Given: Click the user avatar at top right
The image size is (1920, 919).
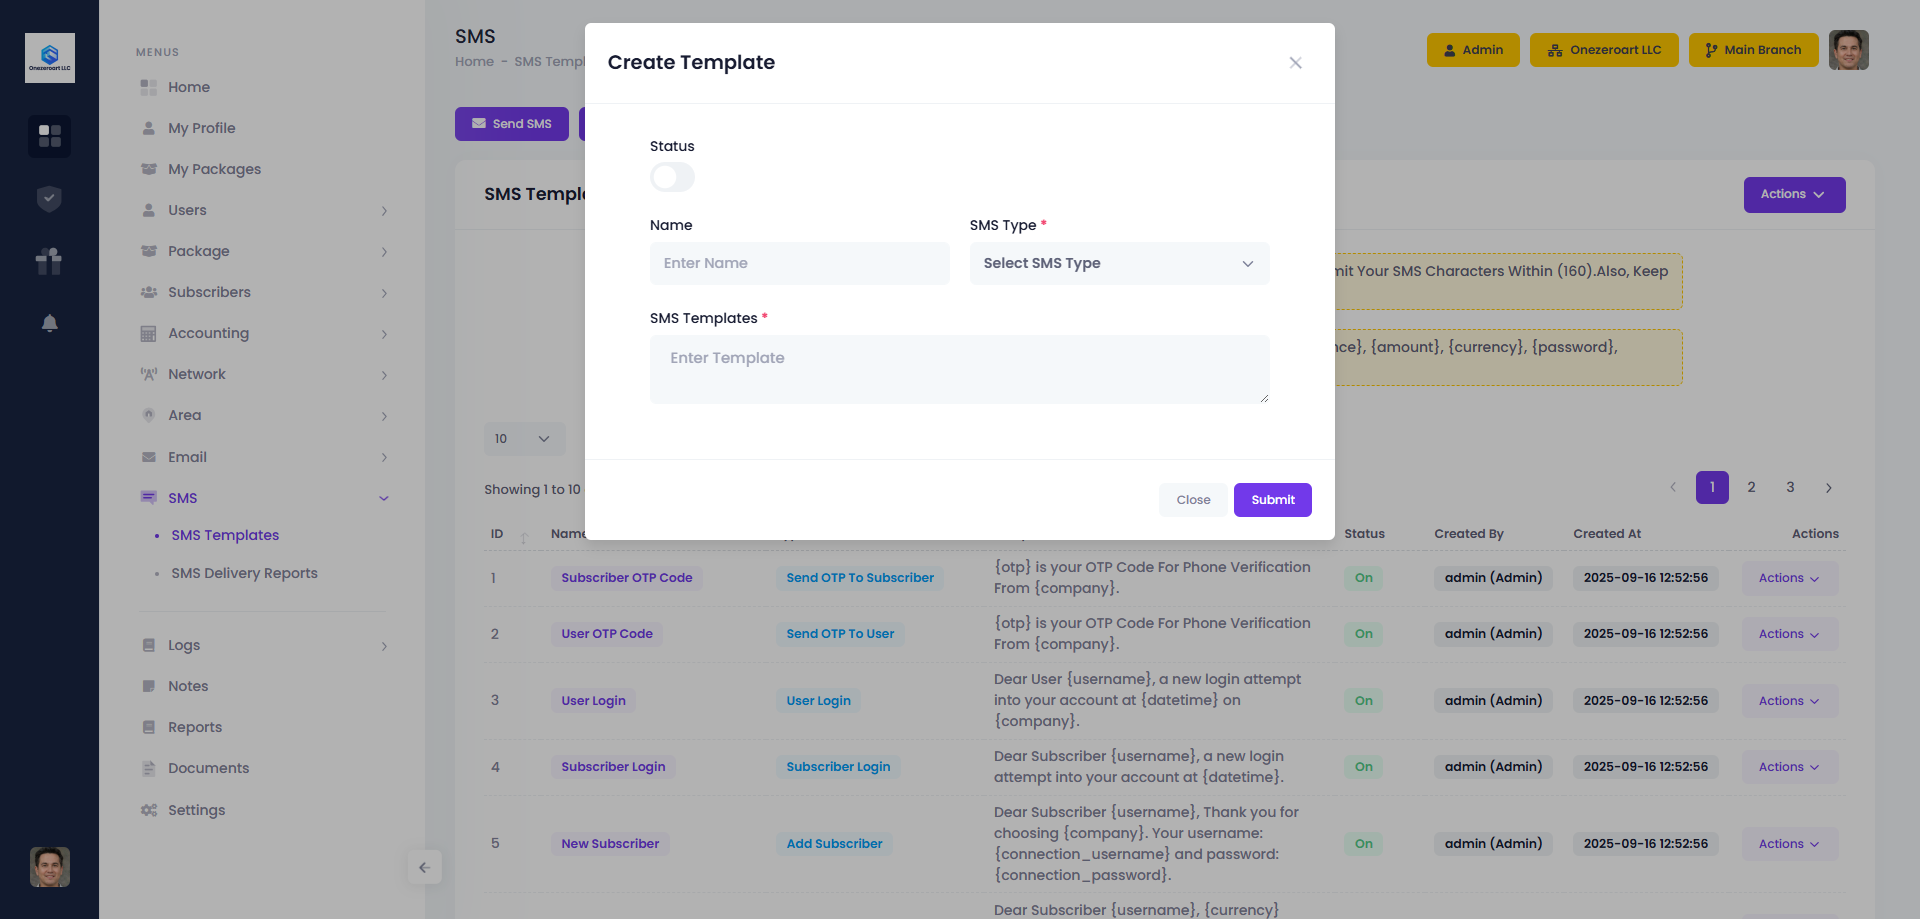Looking at the screenshot, I should [x=1848, y=50].
